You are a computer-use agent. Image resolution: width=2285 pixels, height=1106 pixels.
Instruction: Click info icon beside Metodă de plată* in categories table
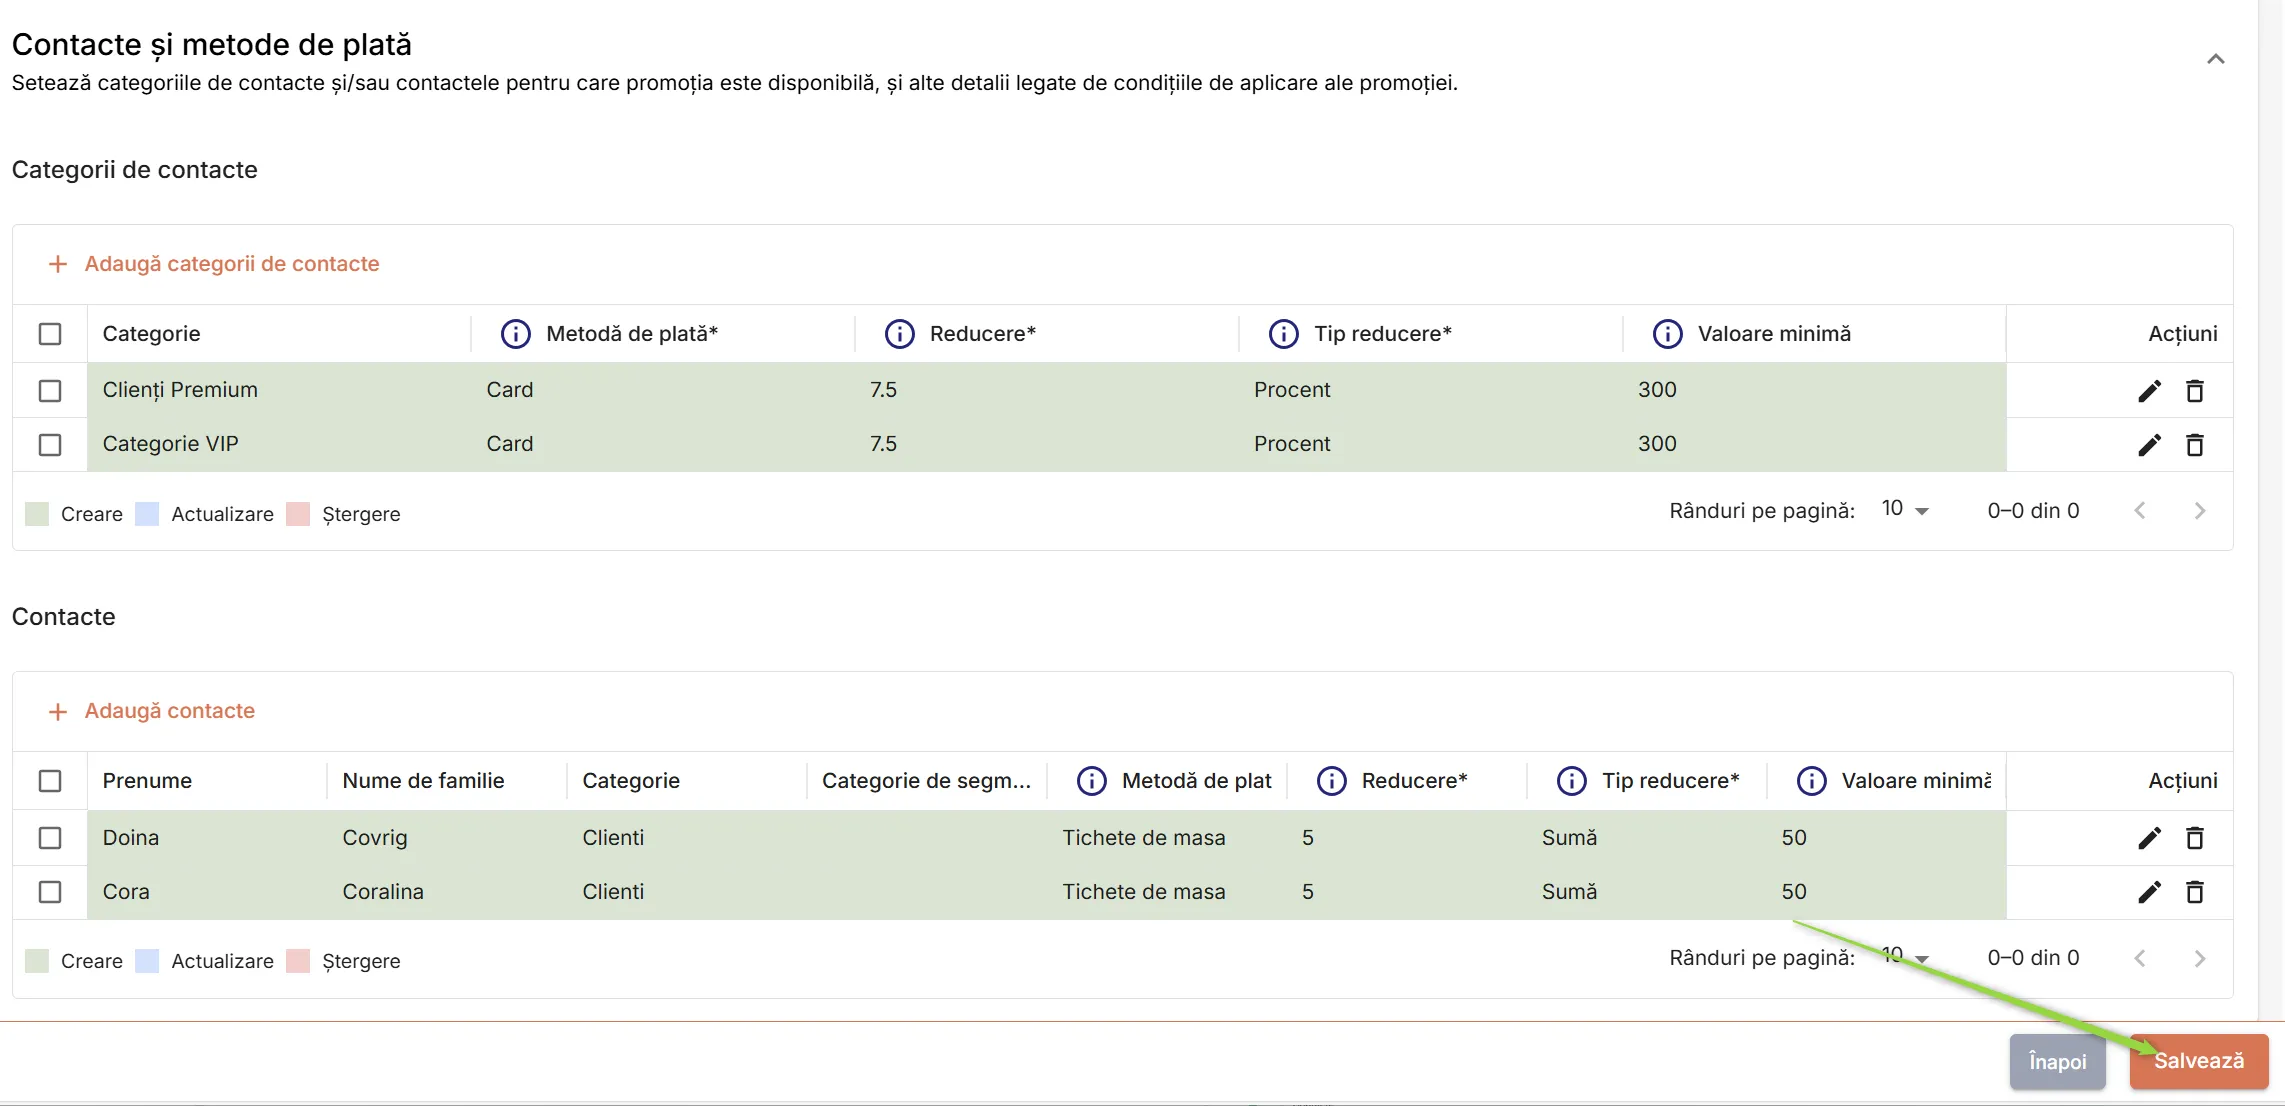[516, 334]
